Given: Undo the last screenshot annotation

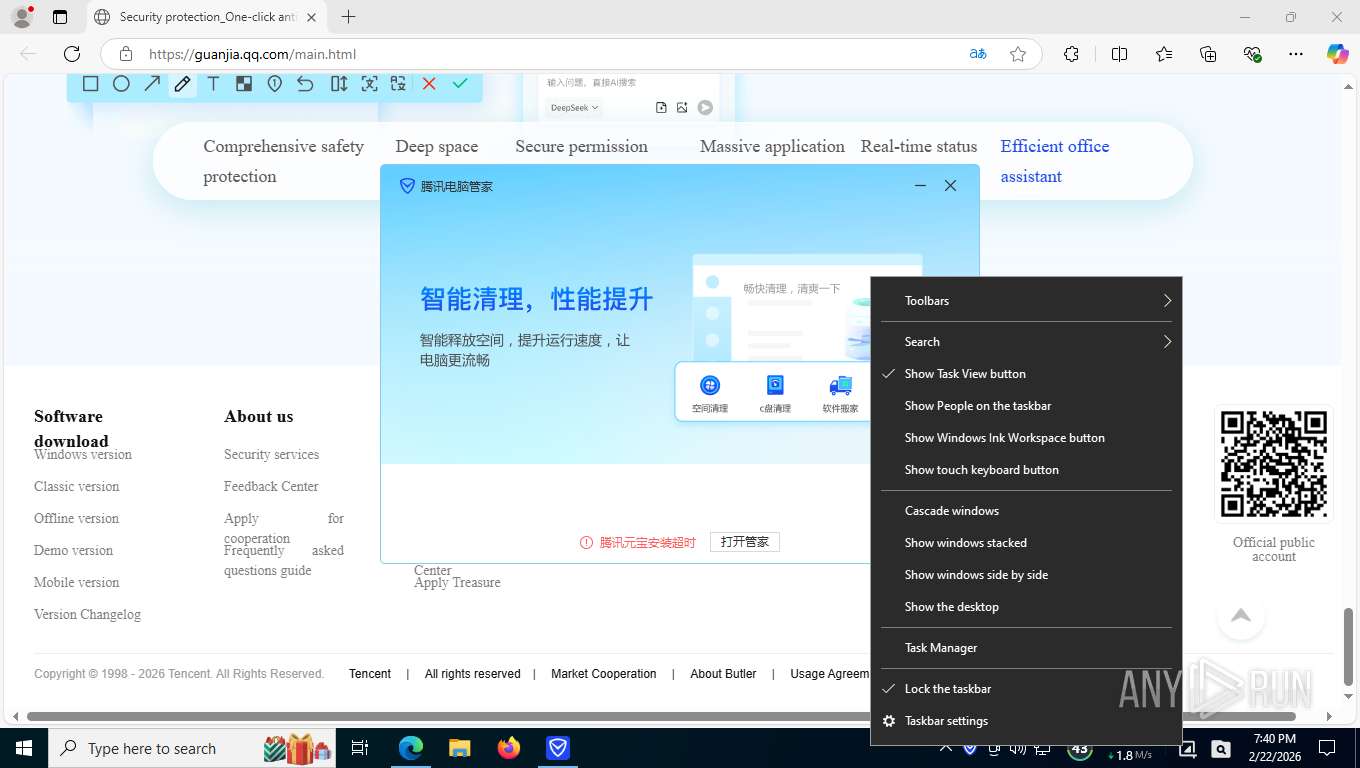Looking at the screenshot, I should (x=305, y=84).
